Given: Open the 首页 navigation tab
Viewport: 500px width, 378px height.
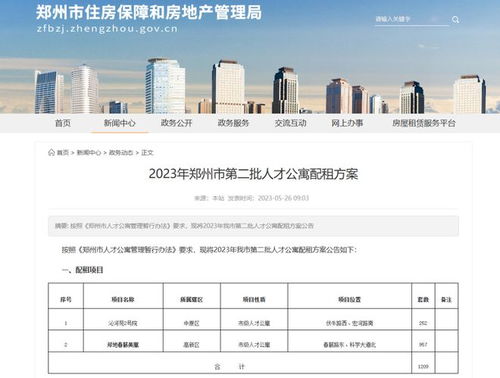Looking at the screenshot, I should pos(63,123).
